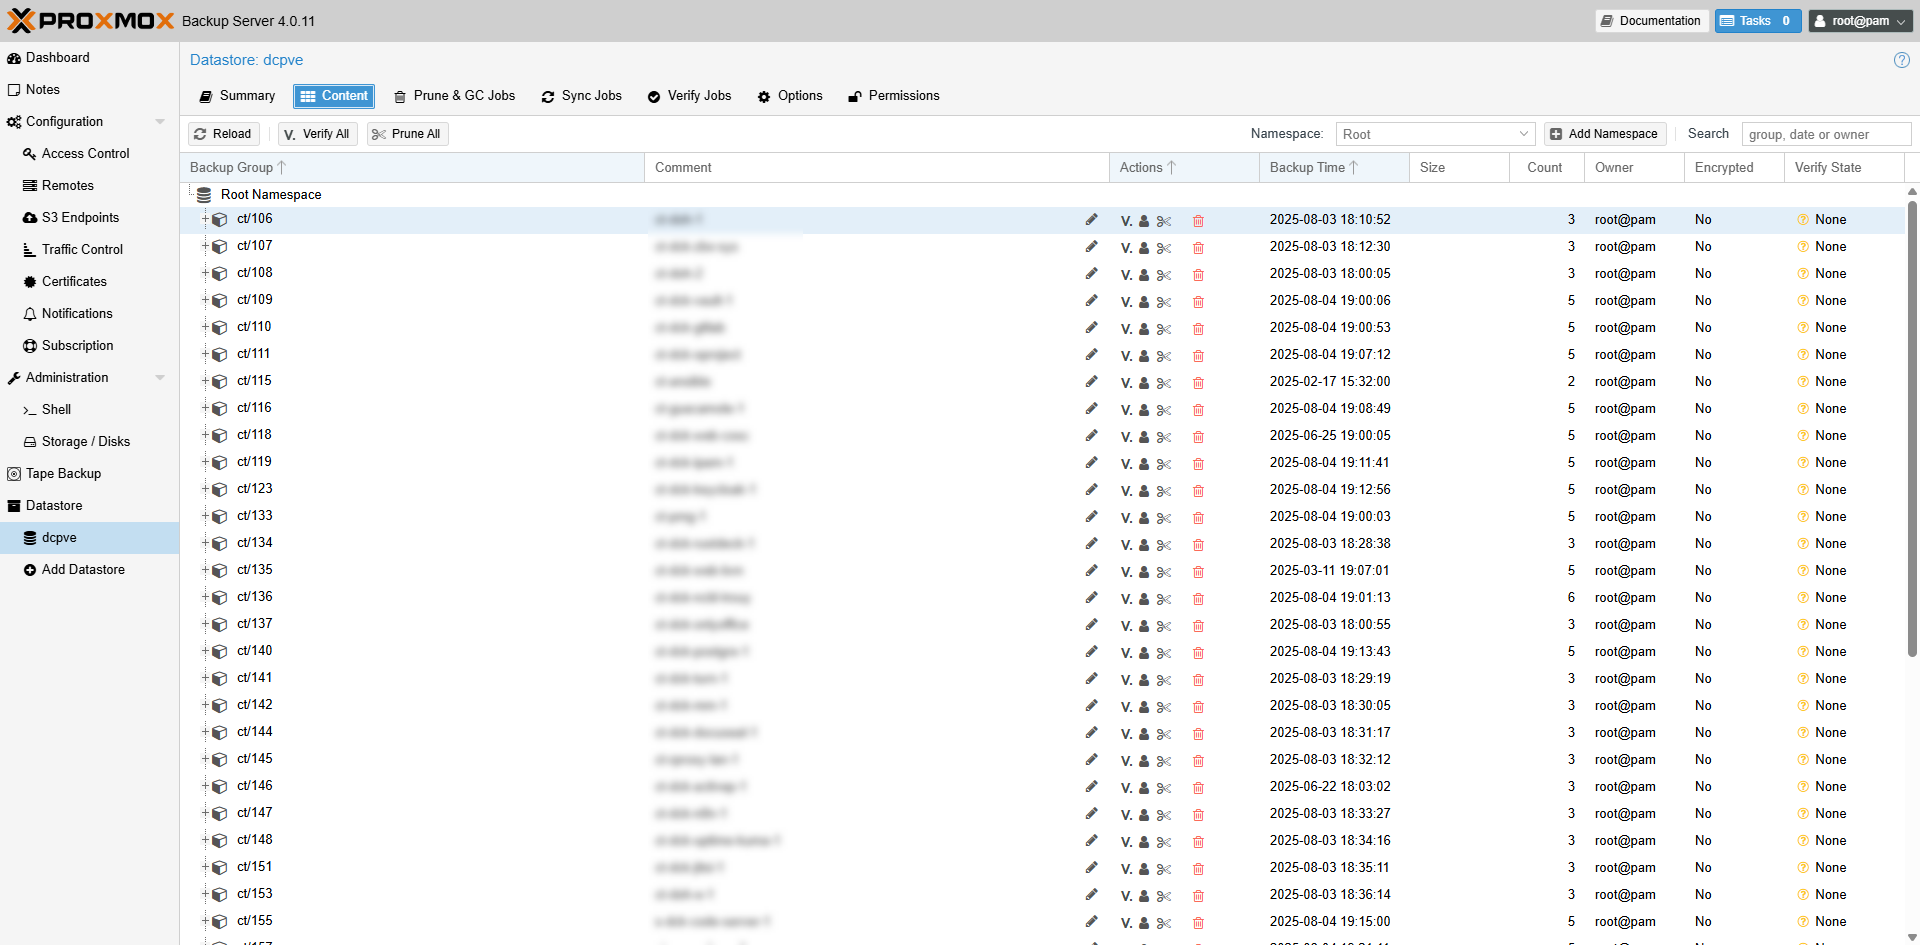Open the root@pam user menu
Image resolution: width=1920 pixels, height=945 pixels.
coord(1860,21)
